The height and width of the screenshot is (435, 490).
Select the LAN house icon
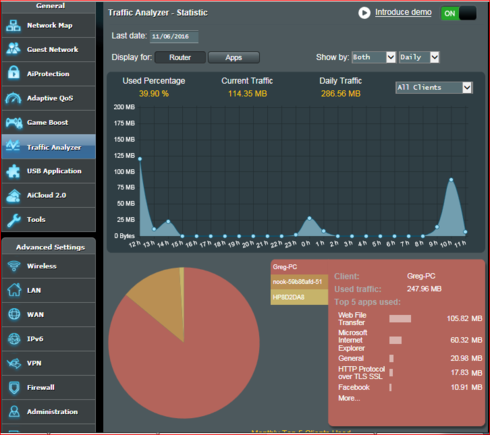pos(14,290)
